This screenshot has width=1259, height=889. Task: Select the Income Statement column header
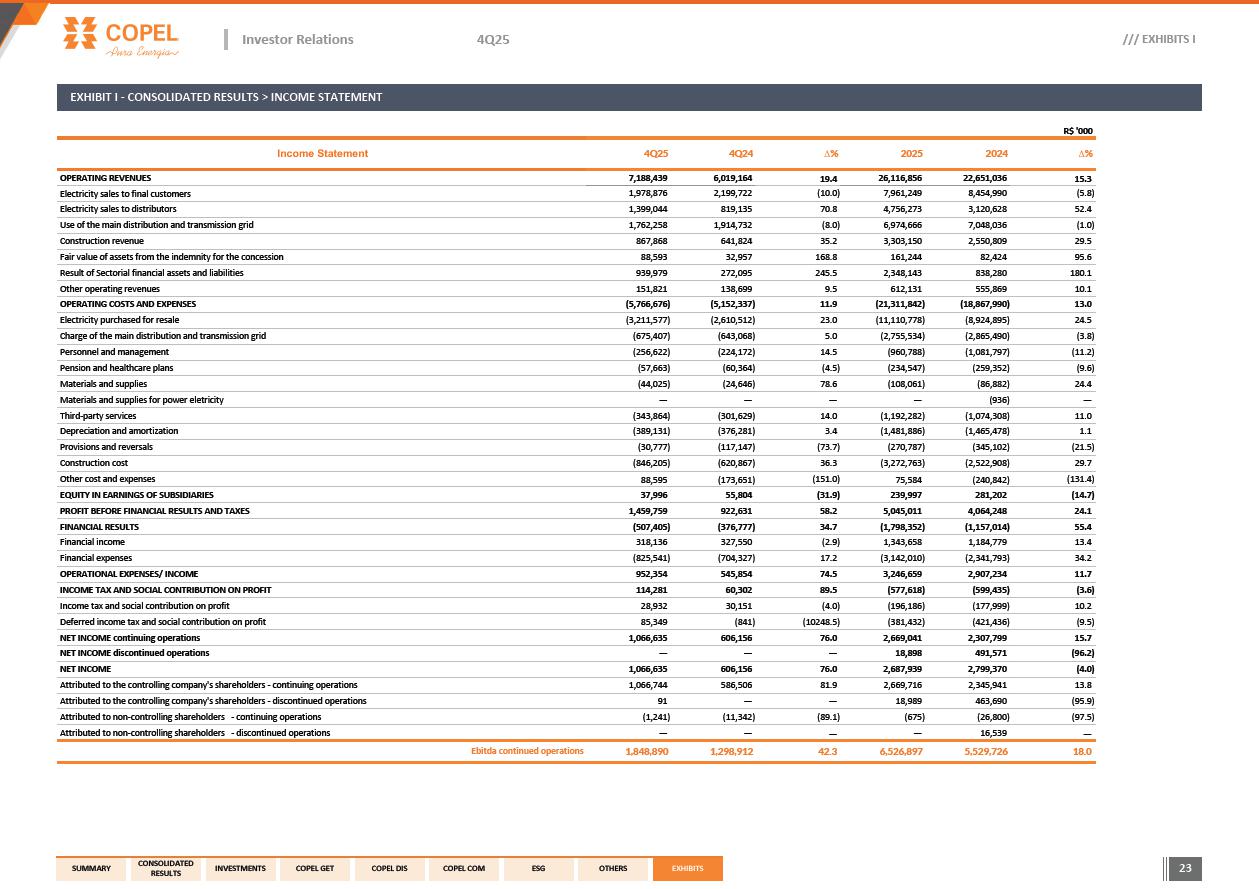click(x=322, y=154)
